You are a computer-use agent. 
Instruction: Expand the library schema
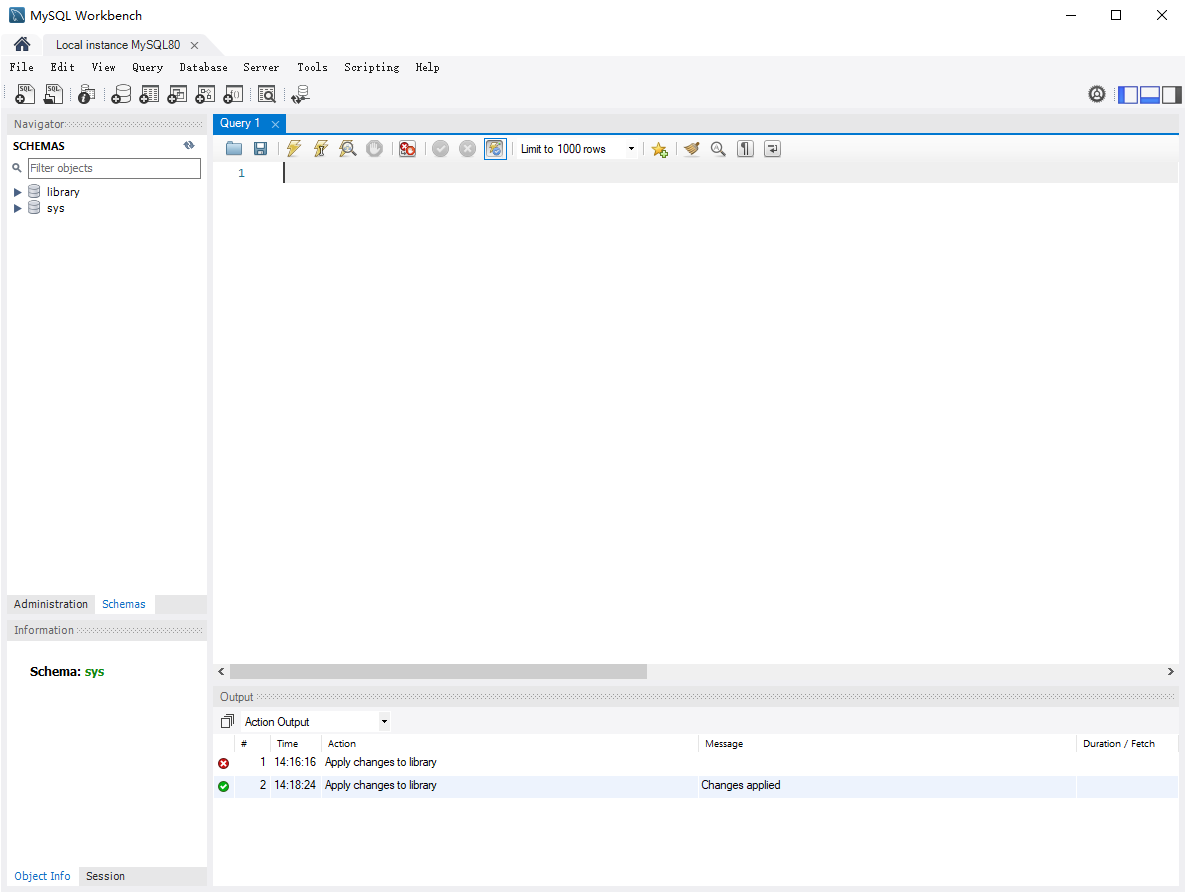17,192
